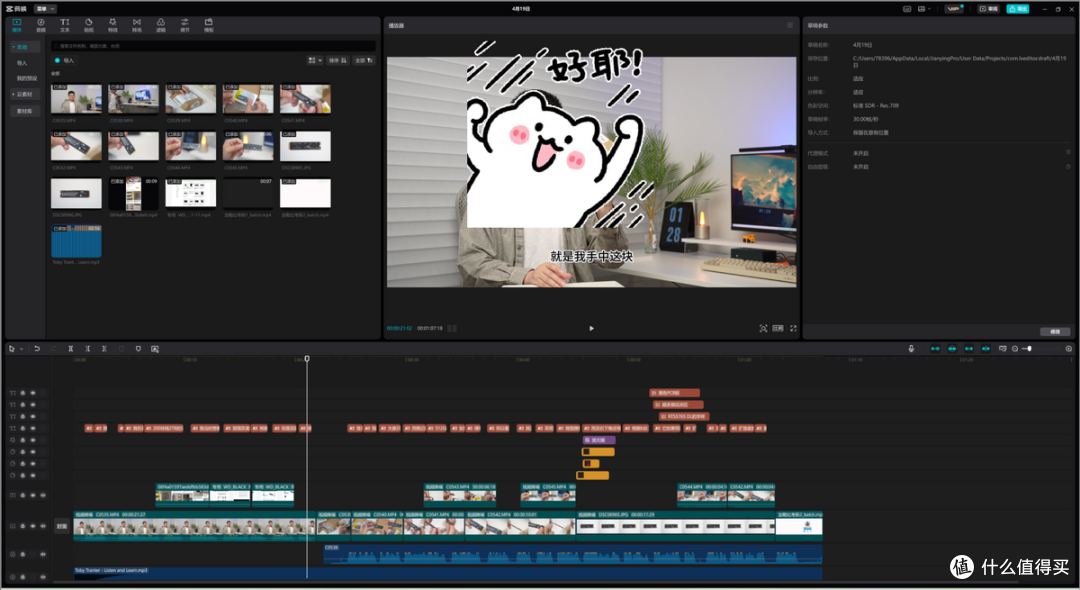Hide the overlay video track above main track
1080x590 pixels.
32,495
